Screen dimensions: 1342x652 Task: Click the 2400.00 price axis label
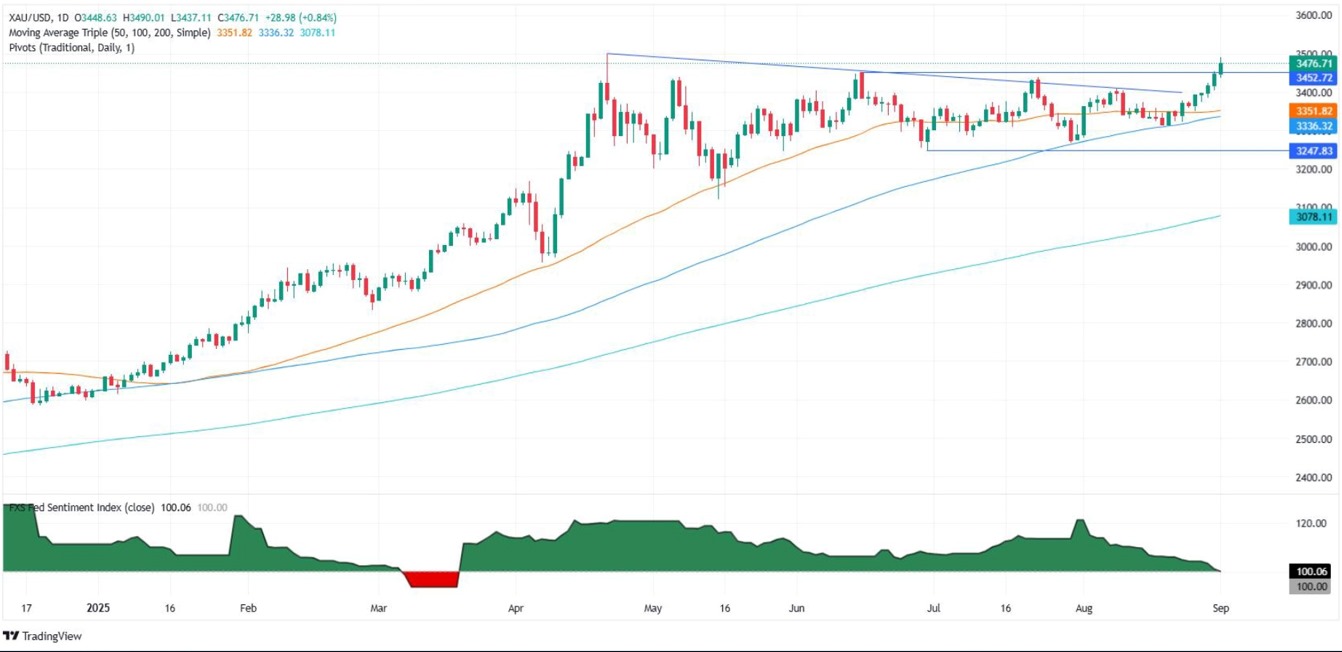pyautogui.click(x=1313, y=477)
